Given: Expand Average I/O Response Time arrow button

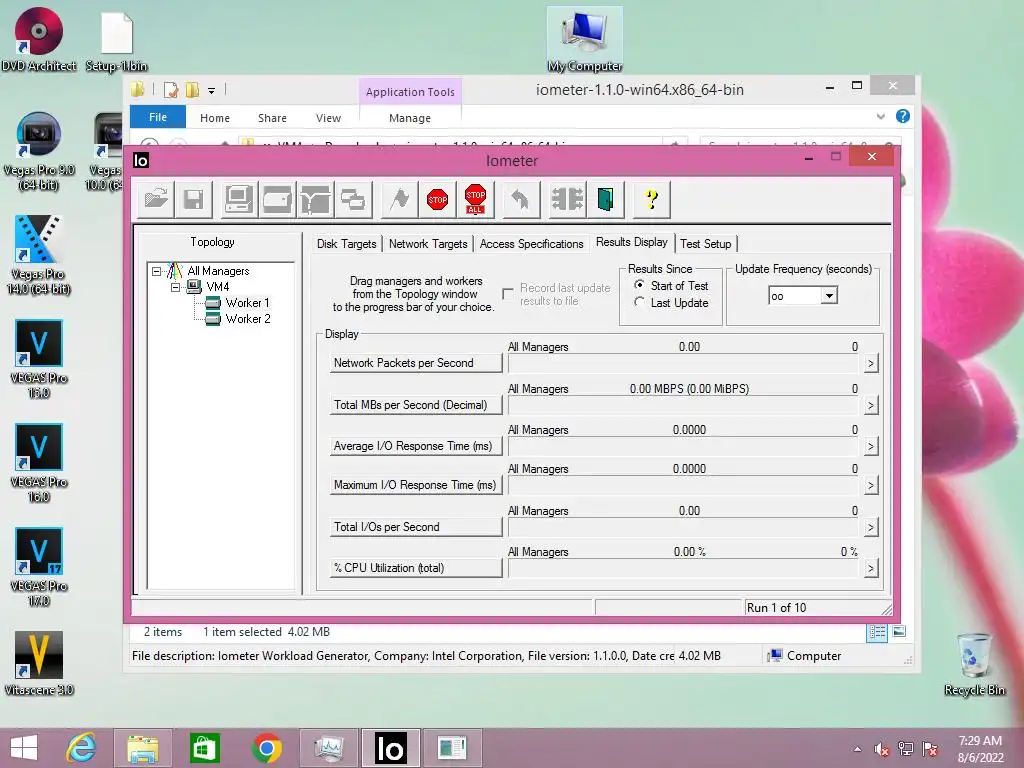Looking at the screenshot, I should [x=871, y=447].
